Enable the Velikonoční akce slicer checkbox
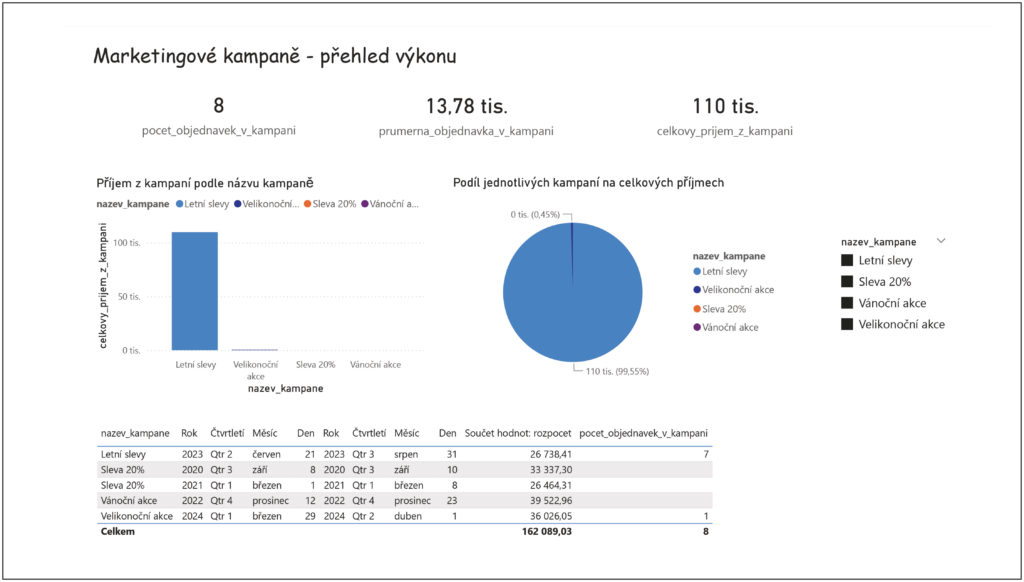This screenshot has width=1024, height=582. [x=847, y=324]
